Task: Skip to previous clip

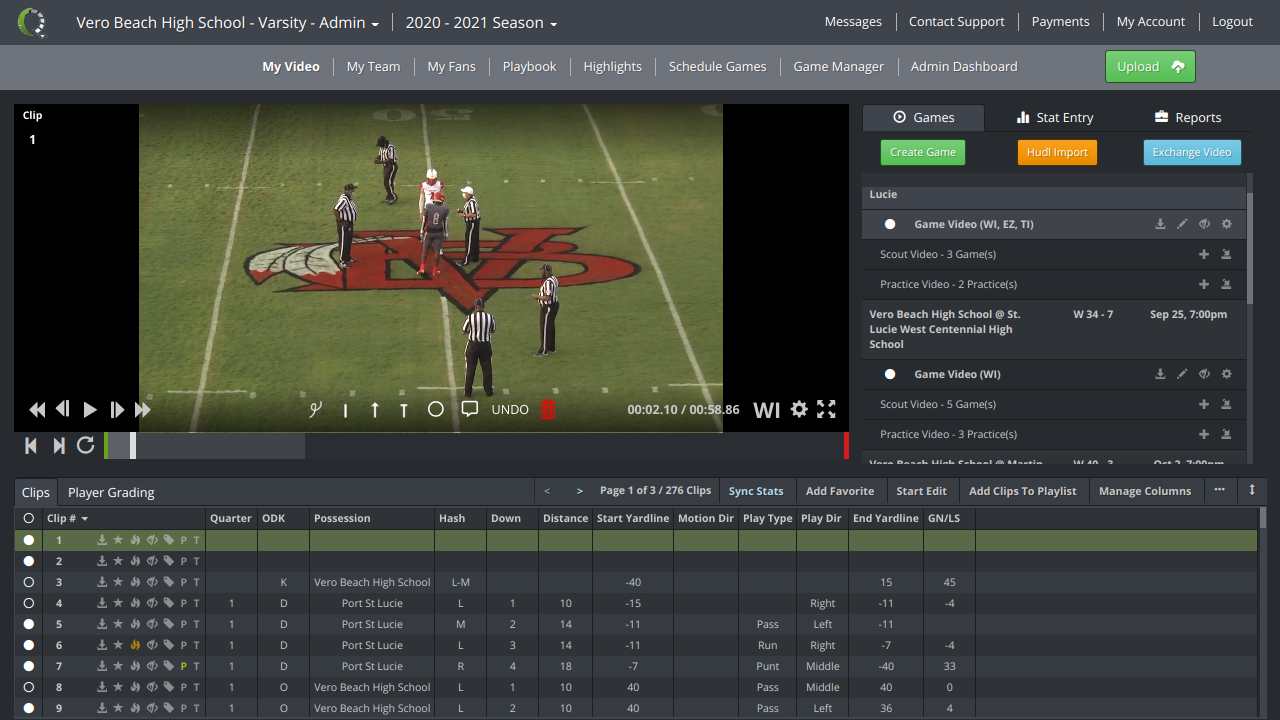Action: [31, 445]
